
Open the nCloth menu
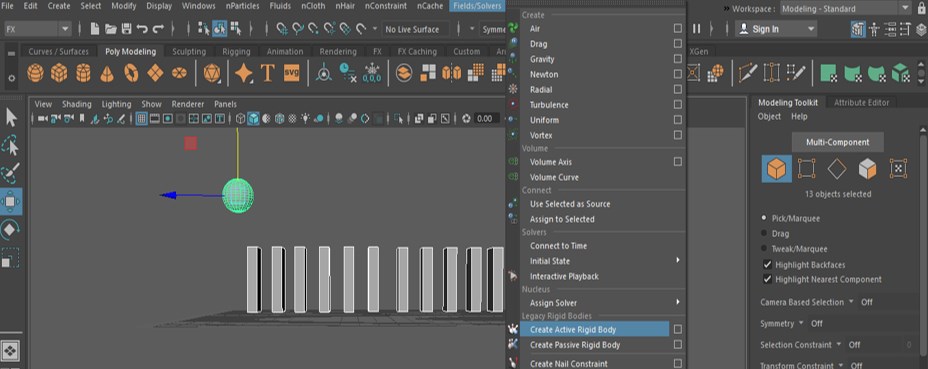pyautogui.click(x=312, y=6)
